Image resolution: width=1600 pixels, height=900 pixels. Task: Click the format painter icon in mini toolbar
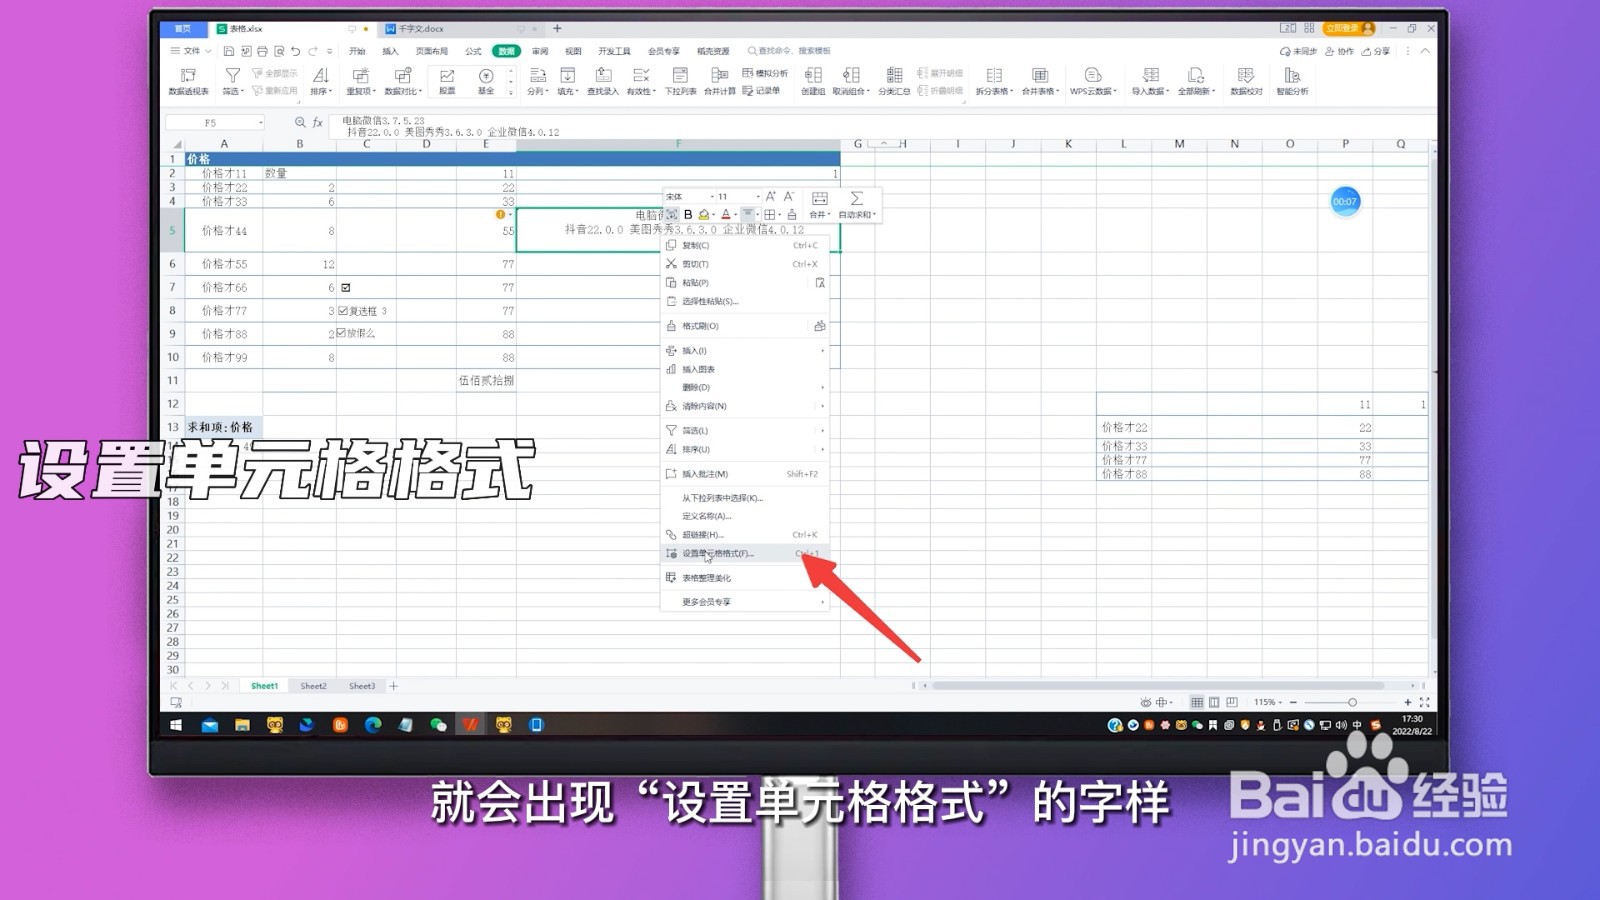(792, 214)
